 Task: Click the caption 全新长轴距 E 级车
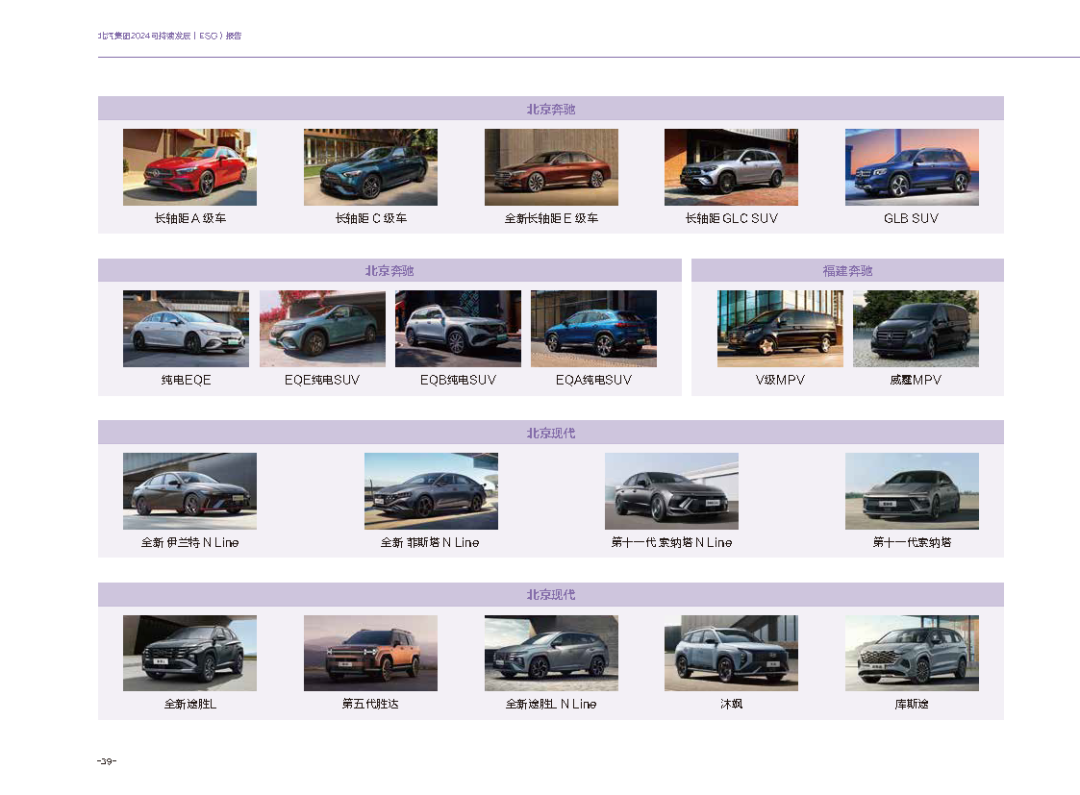551,218
